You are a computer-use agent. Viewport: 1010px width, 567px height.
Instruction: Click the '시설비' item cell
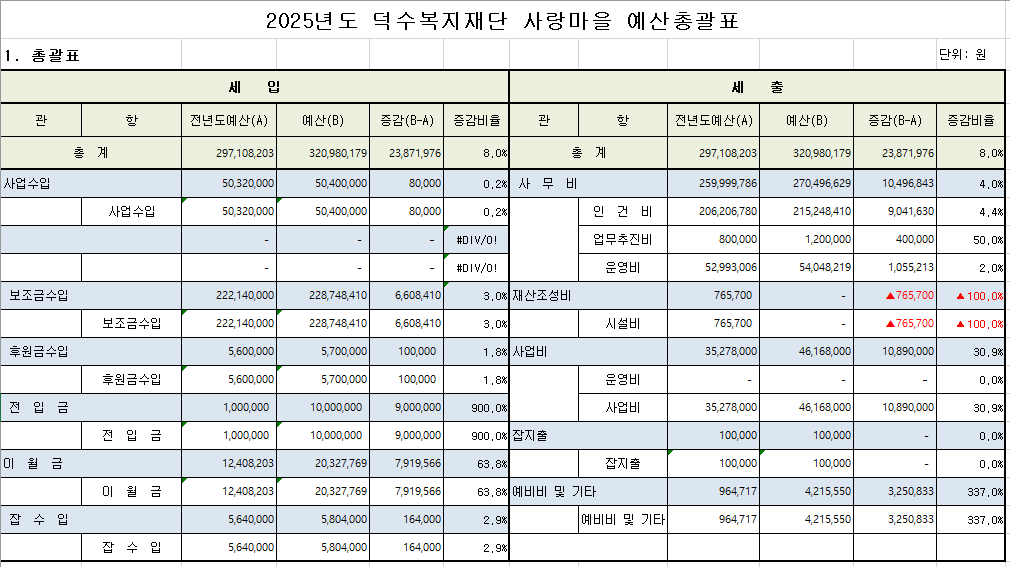click(622, 324)
